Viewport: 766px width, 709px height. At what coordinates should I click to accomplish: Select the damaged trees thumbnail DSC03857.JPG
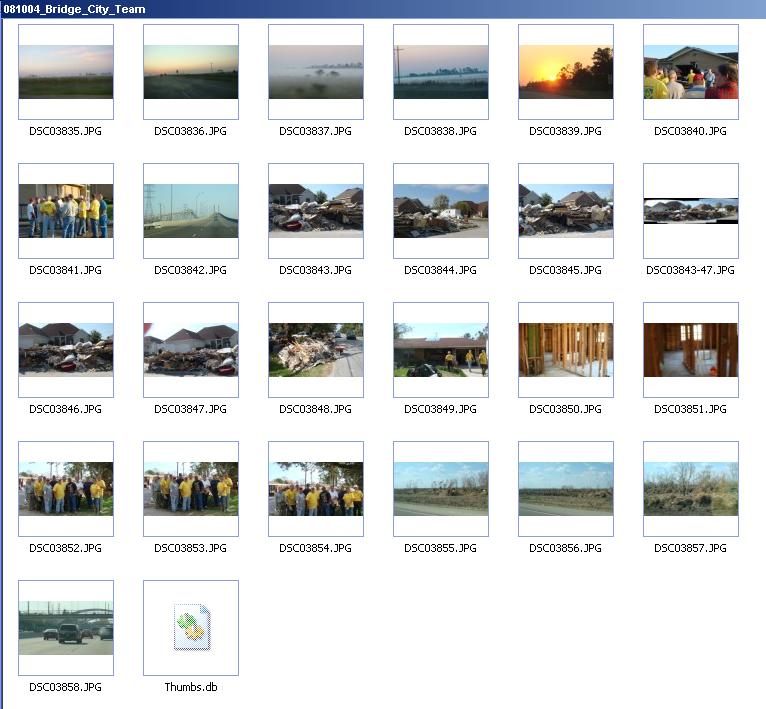tap(691, 489)
